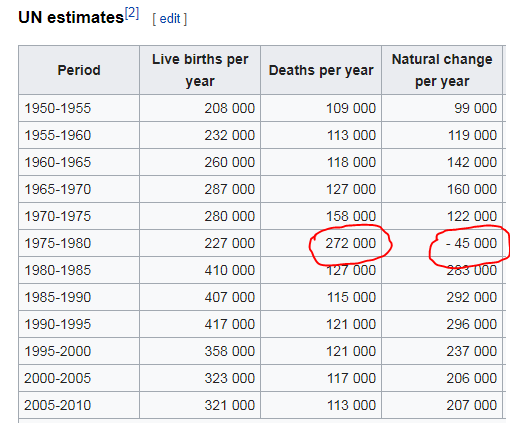This screenshot has height=423, width=510.
Task: Click deaths value in the 1965-1970 row
Action: coord(351,189)
